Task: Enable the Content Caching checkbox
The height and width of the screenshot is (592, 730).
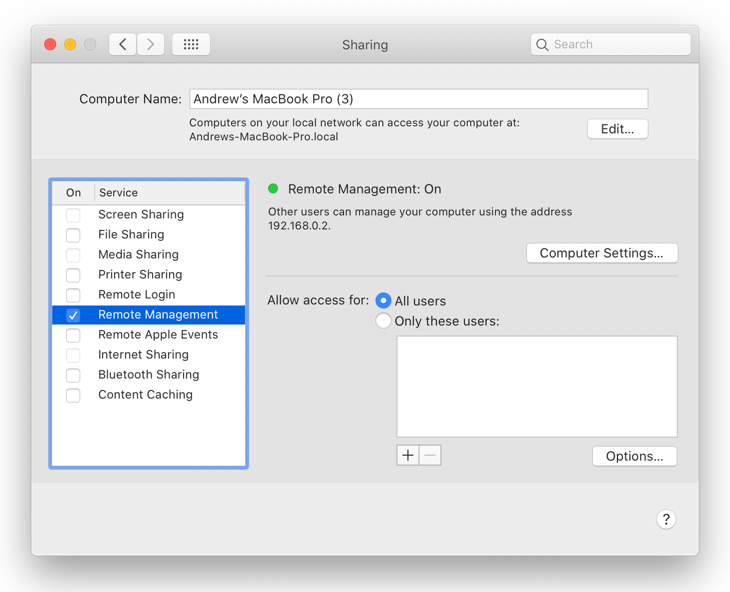Action: point(73,395)
